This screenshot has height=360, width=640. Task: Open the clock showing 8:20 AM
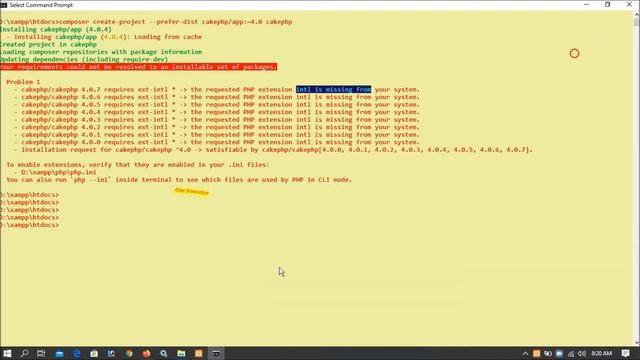pyautogui.click(x=602, y=353)
